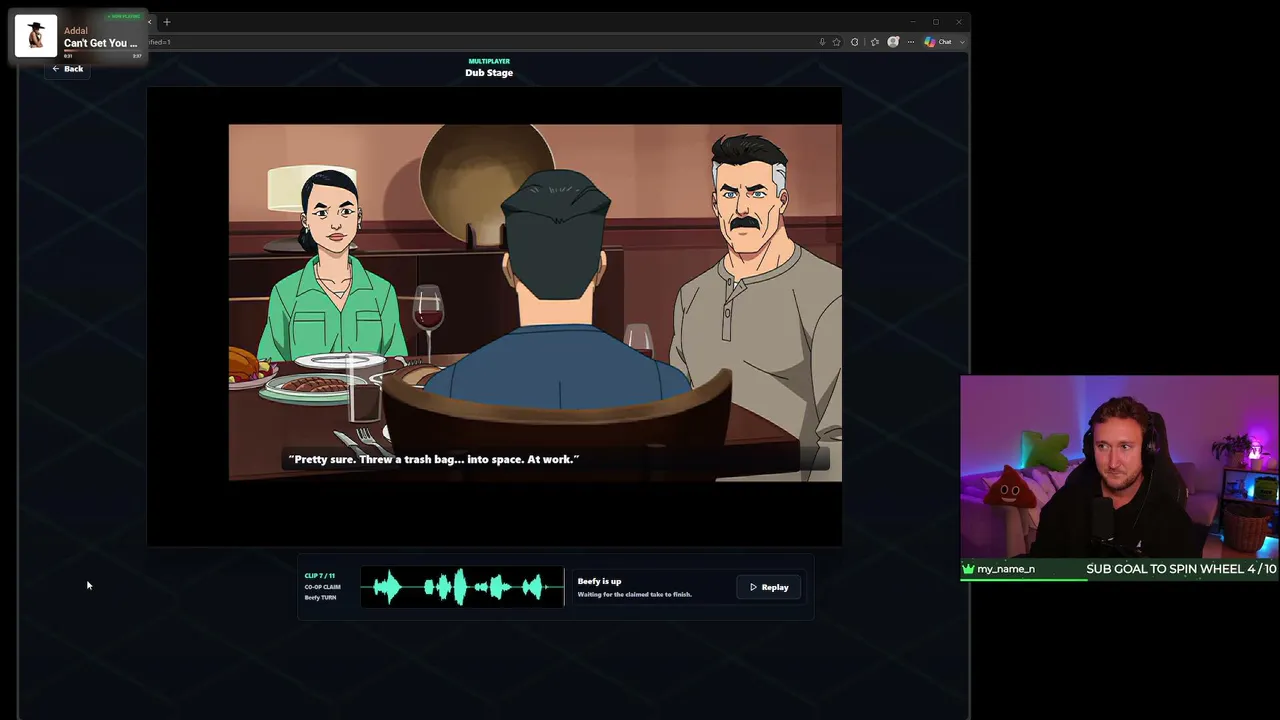Click the album art in the now playing widget
The image size is (1280, 720).
point(36,36)
